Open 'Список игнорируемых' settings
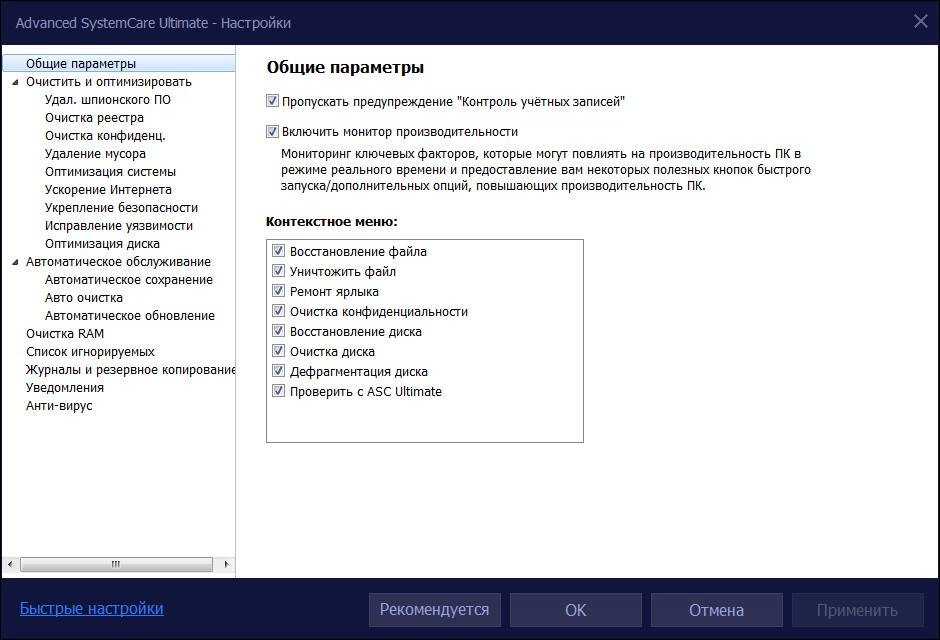 tap(90, 351)
